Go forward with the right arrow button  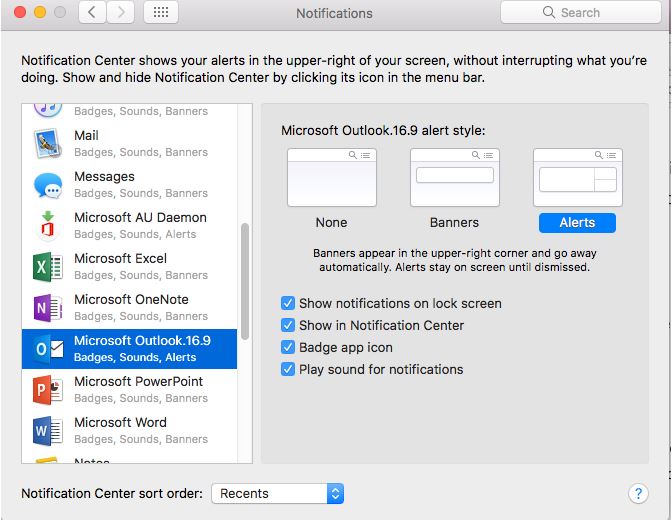(x=120, y=12)
